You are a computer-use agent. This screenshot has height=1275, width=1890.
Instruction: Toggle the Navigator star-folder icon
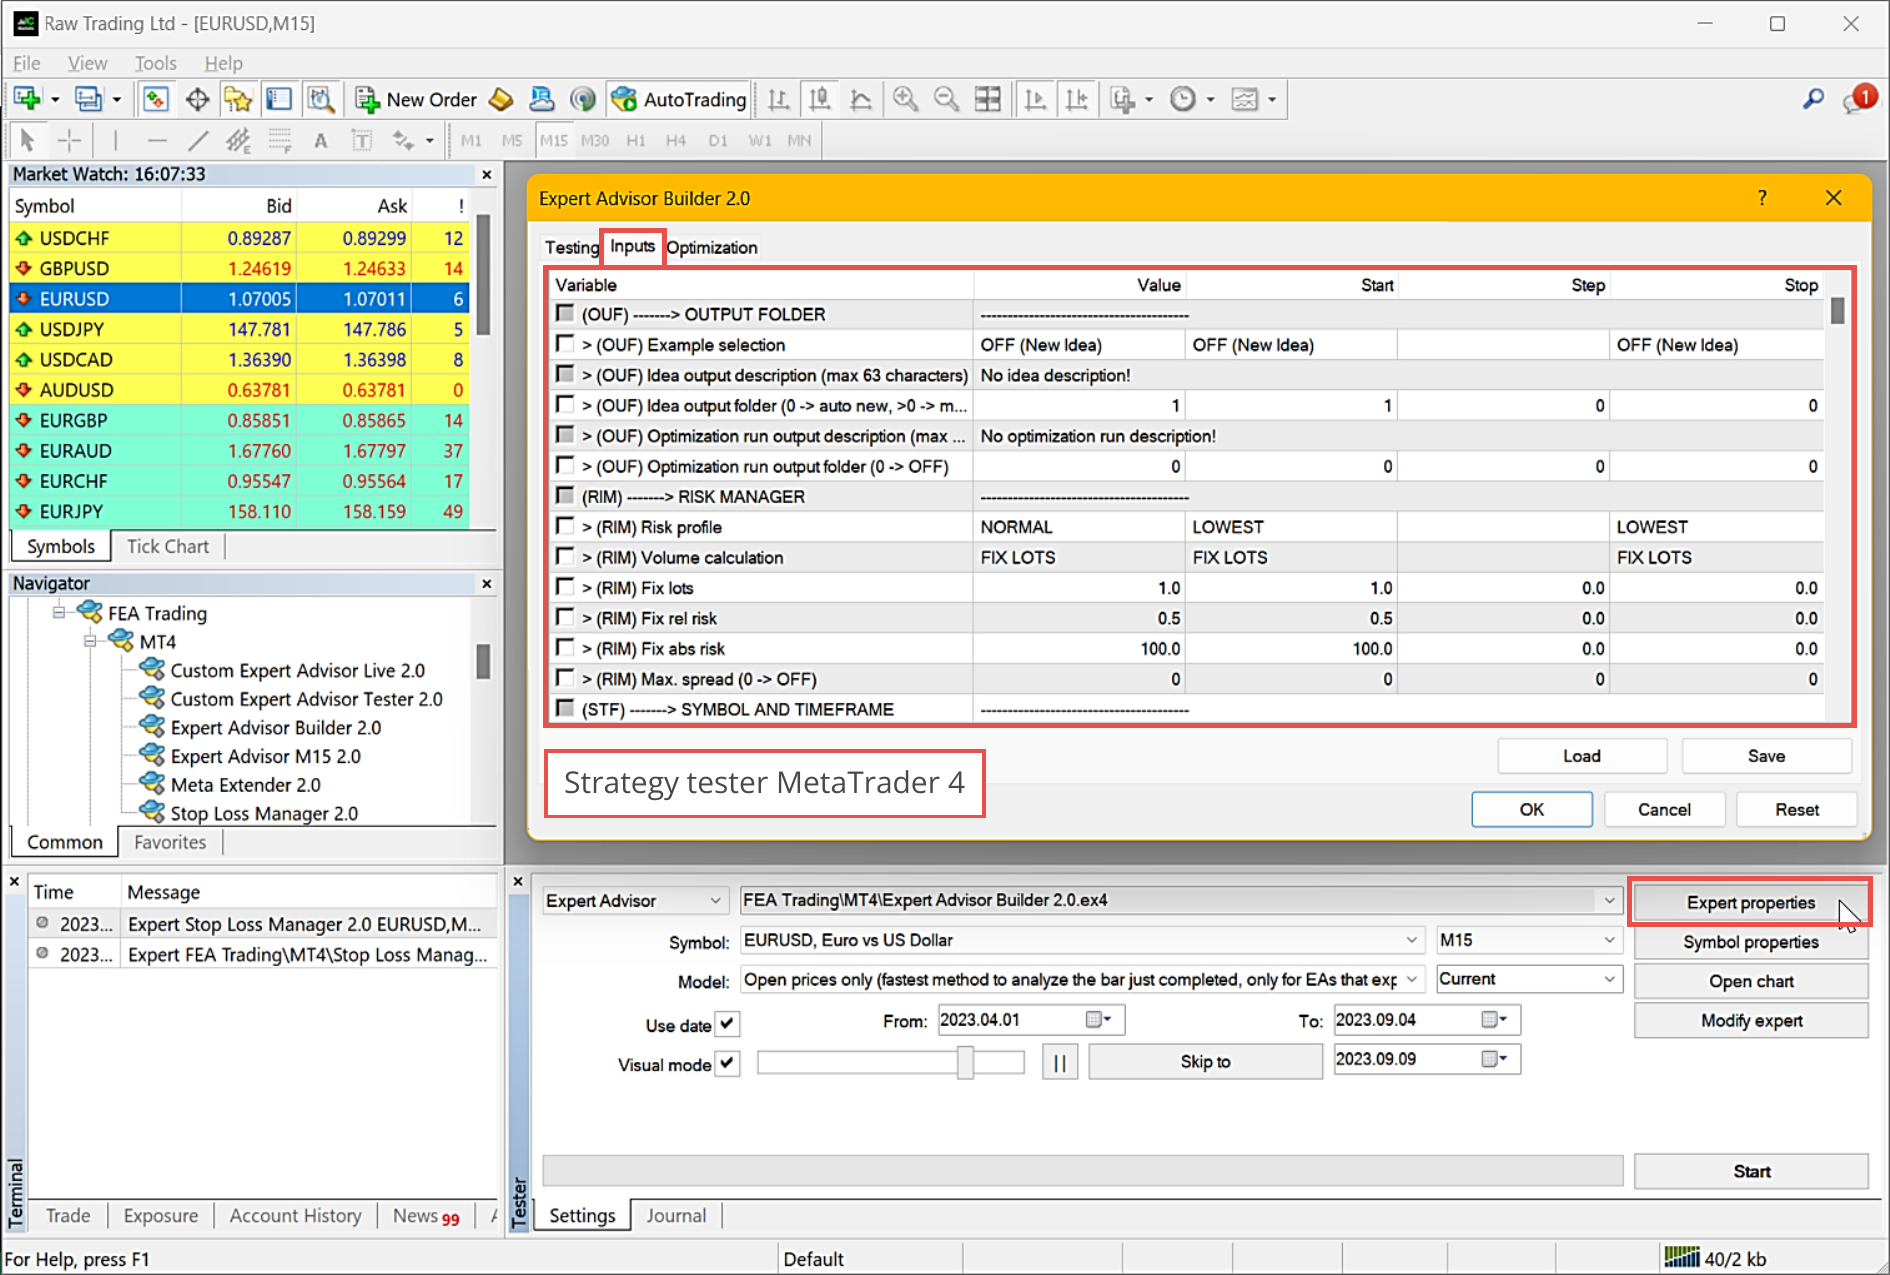(x=238, y=99)
